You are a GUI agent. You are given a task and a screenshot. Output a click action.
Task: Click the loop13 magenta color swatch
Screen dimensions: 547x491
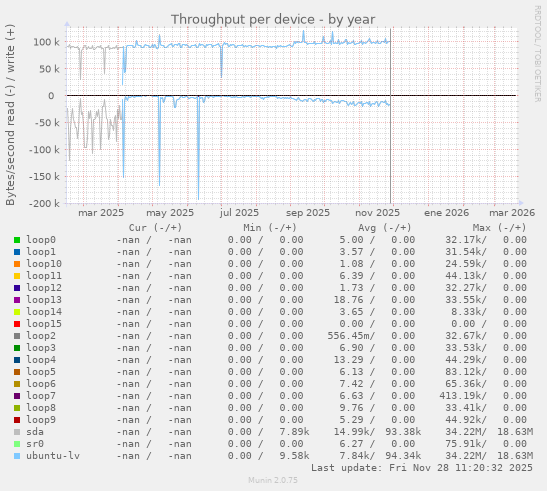pos(17,300)
